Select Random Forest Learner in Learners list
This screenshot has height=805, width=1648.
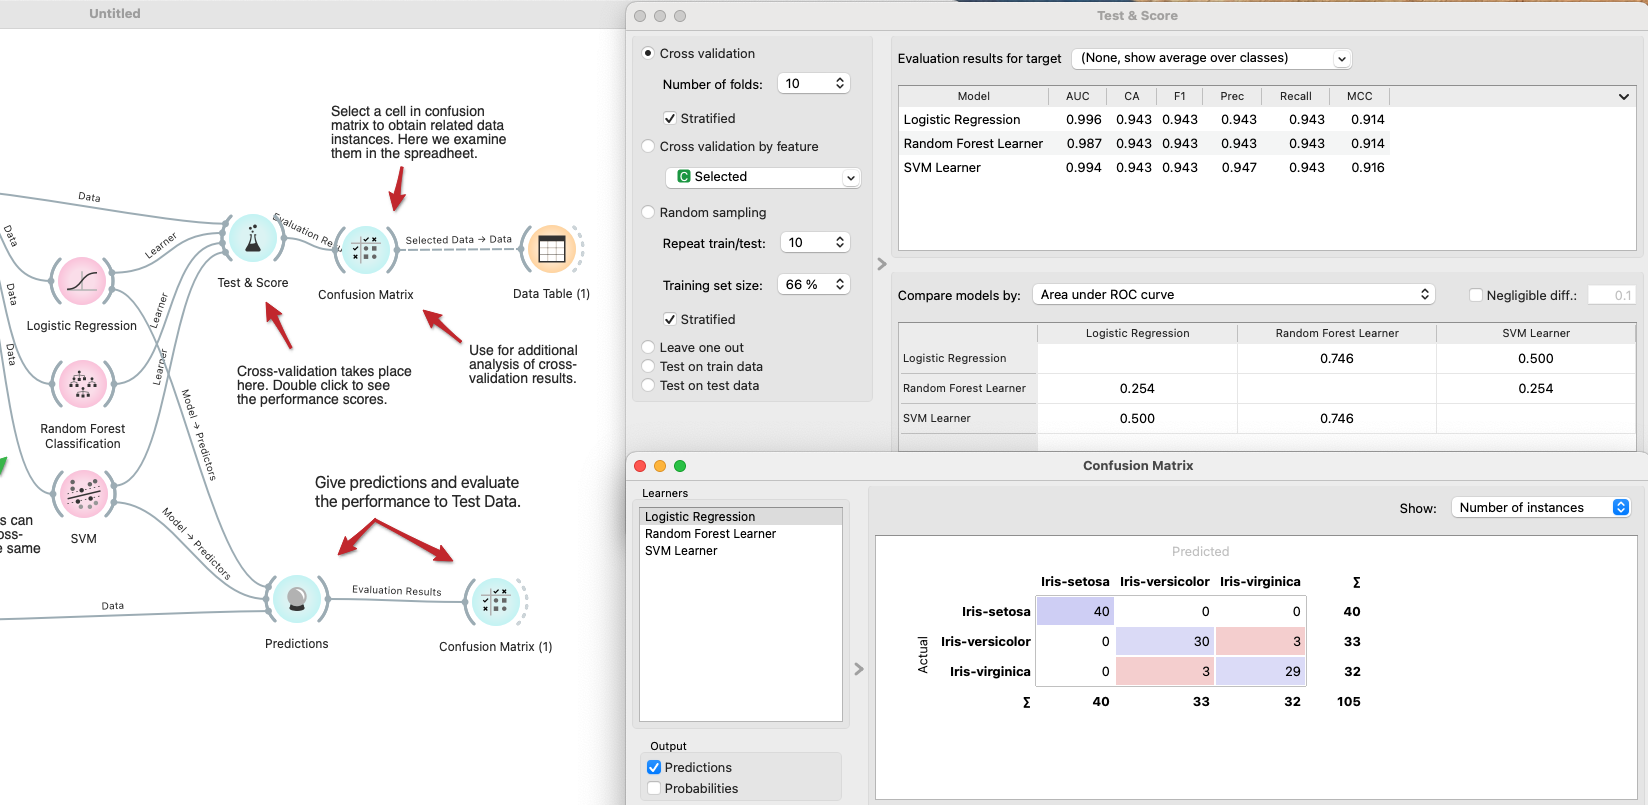point(710,534)
